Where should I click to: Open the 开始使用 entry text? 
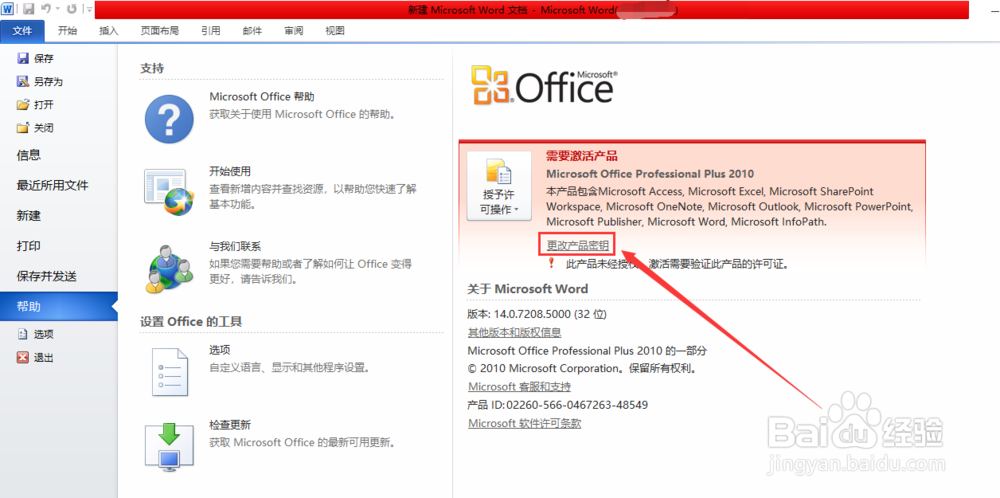pyautogui.click(x=230, y=172)
